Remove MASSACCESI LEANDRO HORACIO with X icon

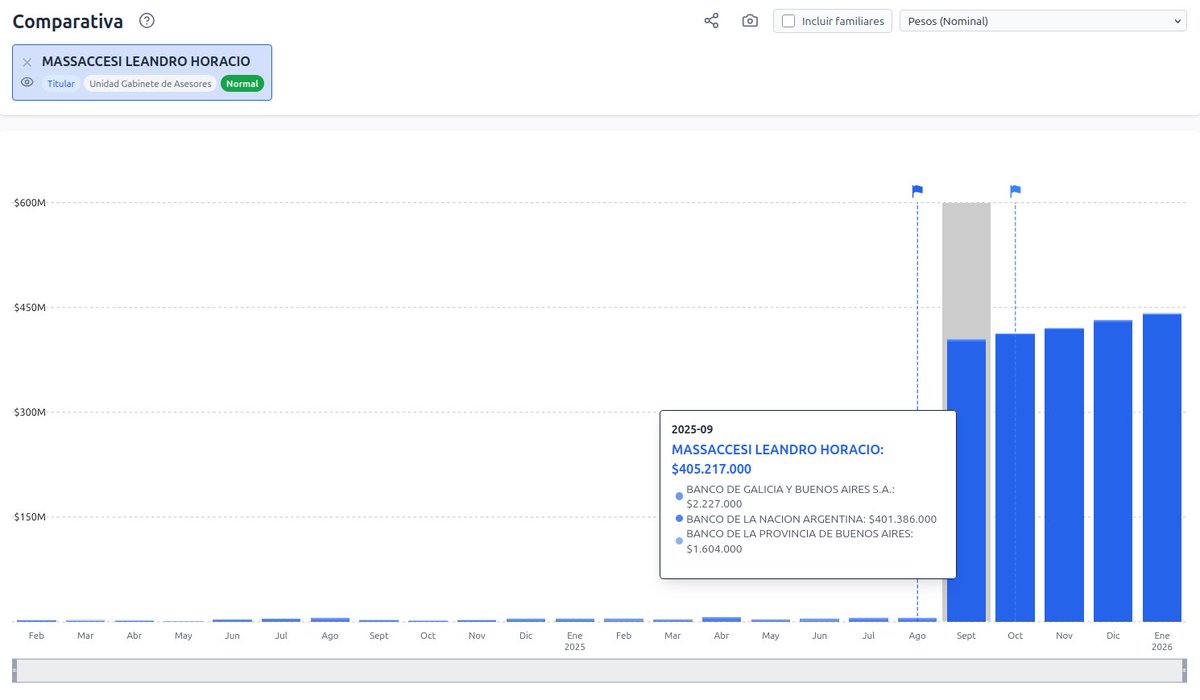27,62
